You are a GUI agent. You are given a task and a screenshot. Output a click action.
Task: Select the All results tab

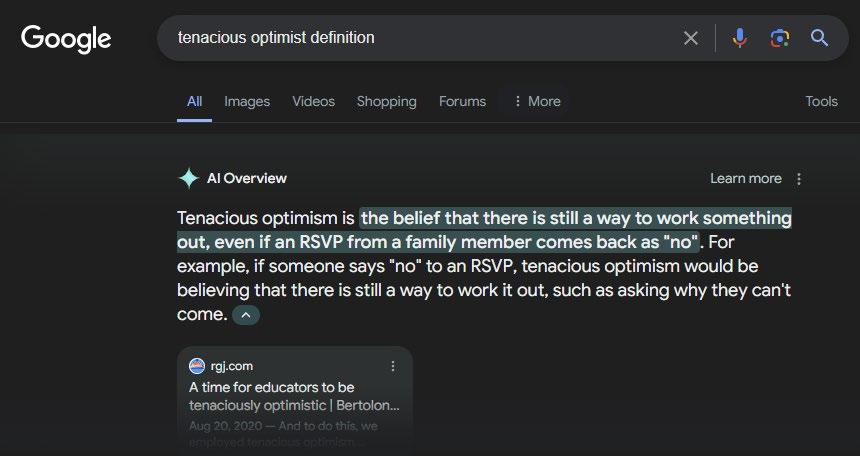[194, 101]
